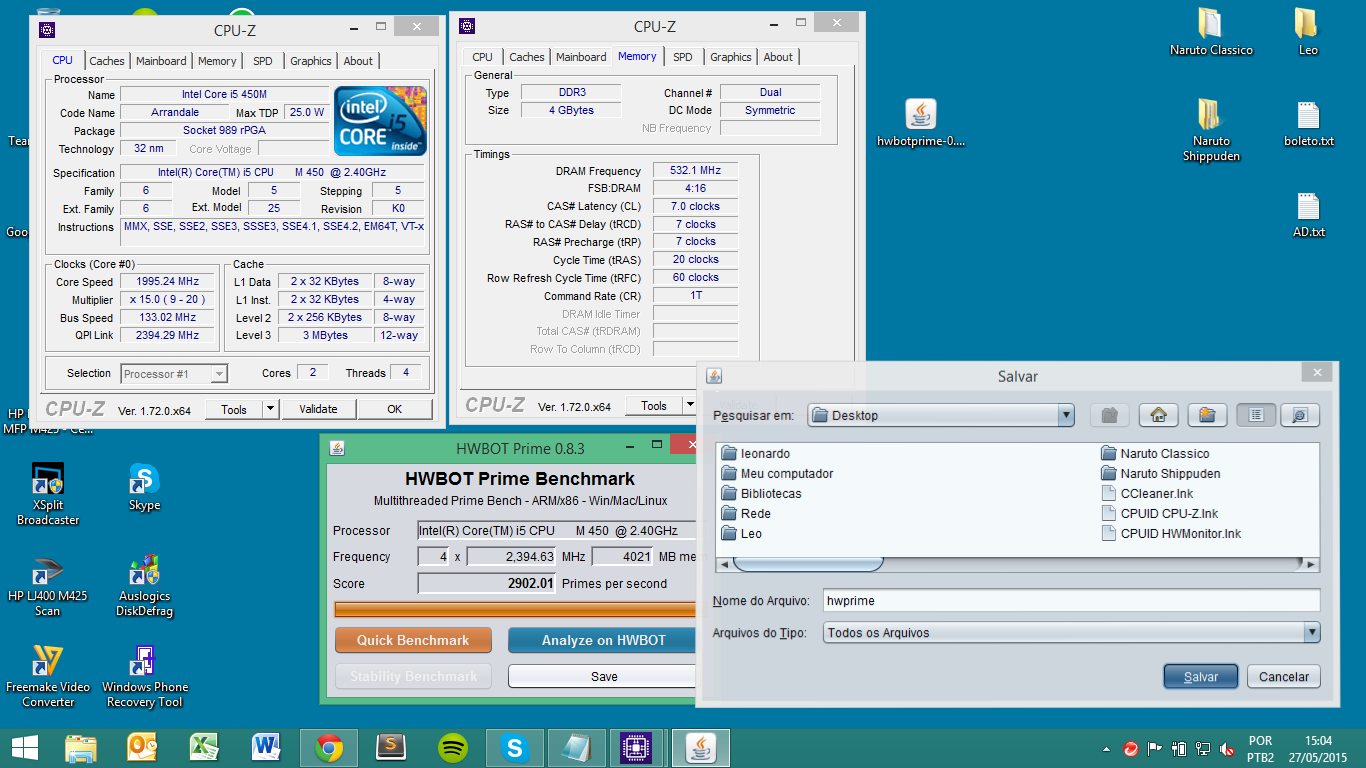Open Mainboard tab in left CPU-Z window

[161, 61]
